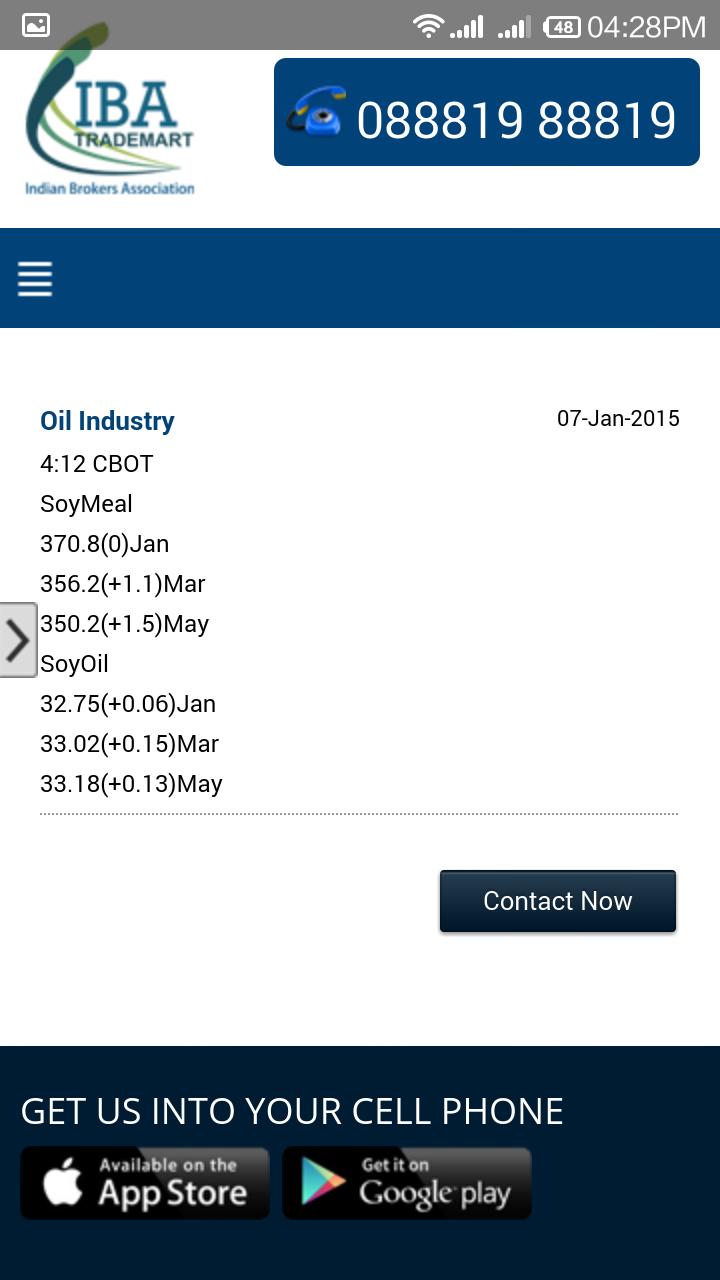Open the Apple App Store badge
Viewport: 720px width, 1280px height.
(x=145, y=1183)
